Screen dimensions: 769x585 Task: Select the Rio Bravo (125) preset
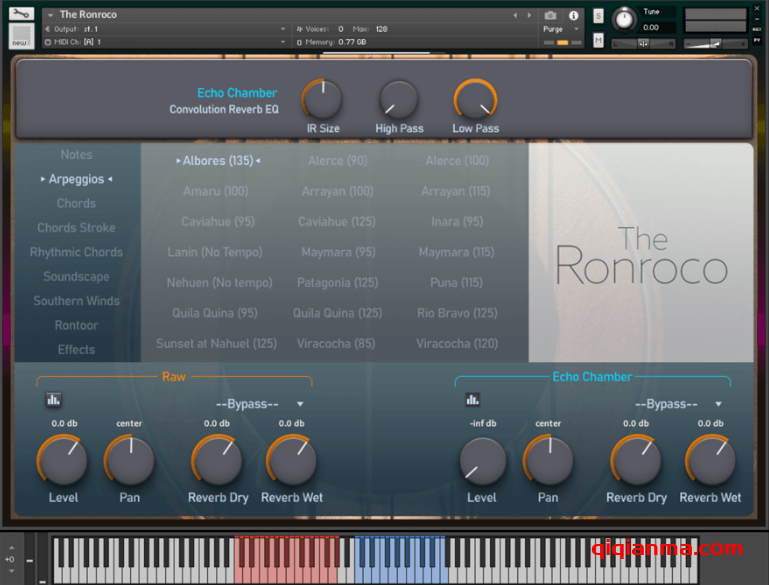click(x=456, y=313)
